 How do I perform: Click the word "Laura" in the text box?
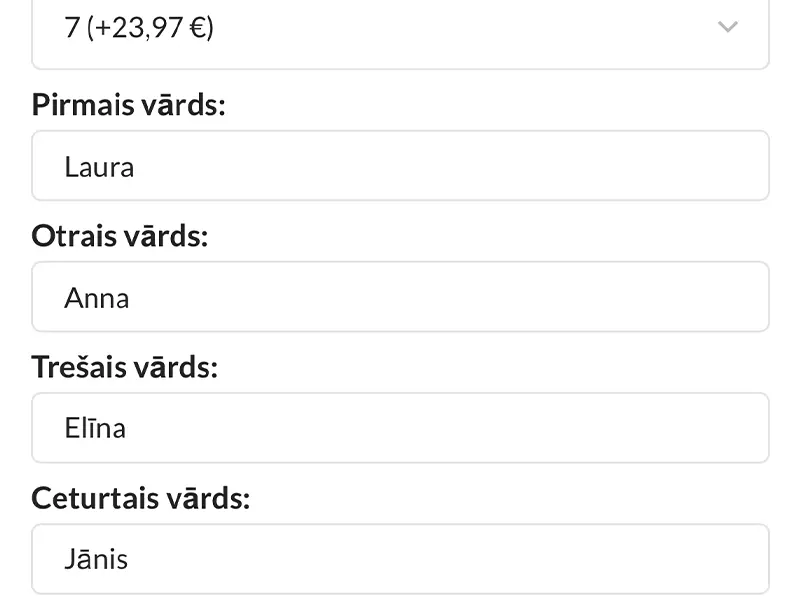tap(99, 166)
